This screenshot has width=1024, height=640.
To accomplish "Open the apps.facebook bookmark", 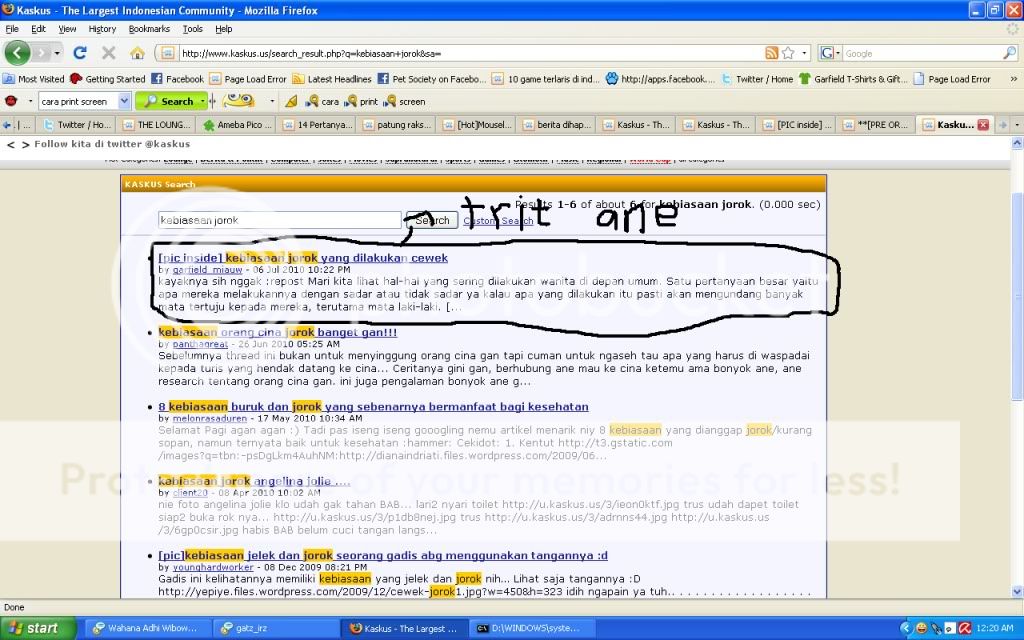I will 660,79.
